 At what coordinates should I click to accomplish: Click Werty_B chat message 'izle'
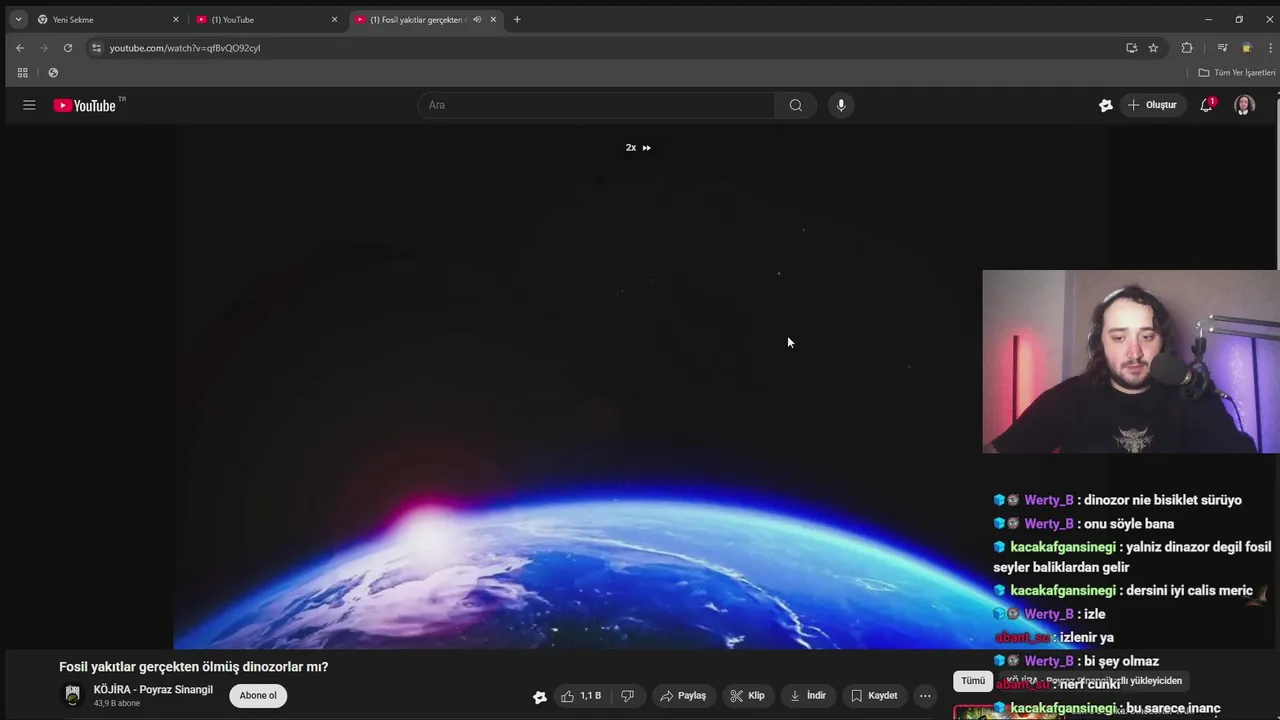1094,614
